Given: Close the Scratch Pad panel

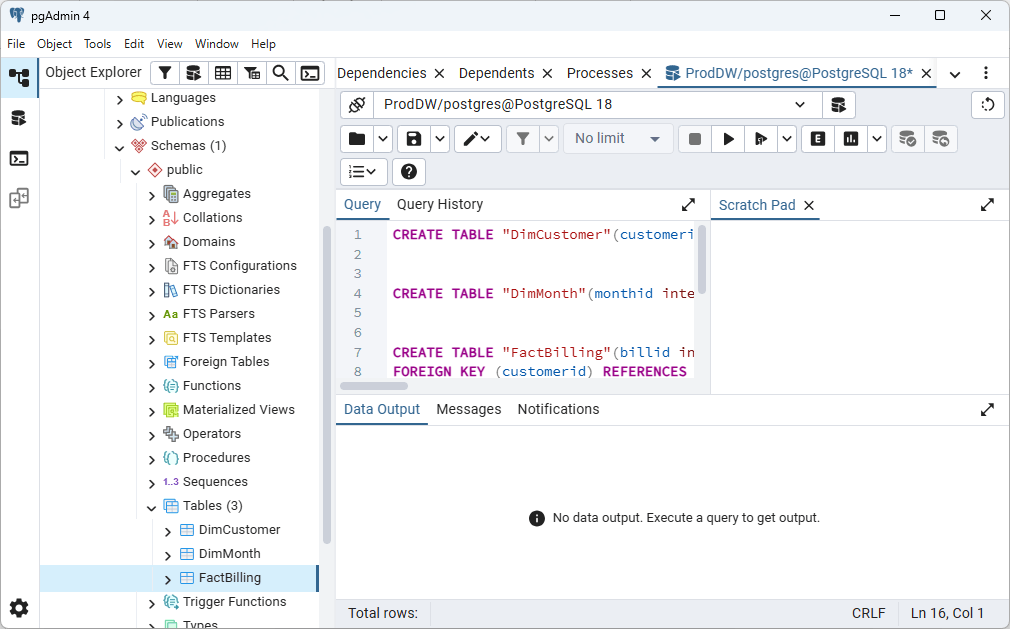Looking at the screenshot, I should [x=809, y=205].
